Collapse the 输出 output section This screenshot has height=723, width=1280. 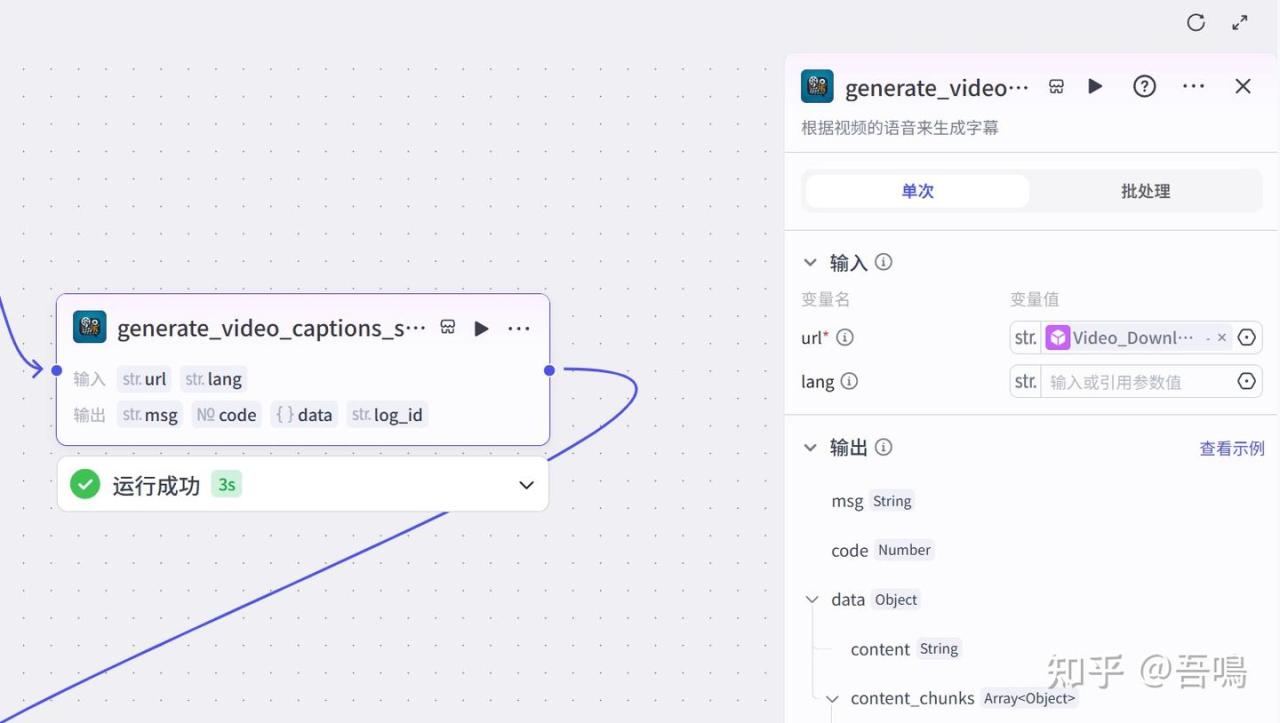pyautogui.click(x=811, y=448)
